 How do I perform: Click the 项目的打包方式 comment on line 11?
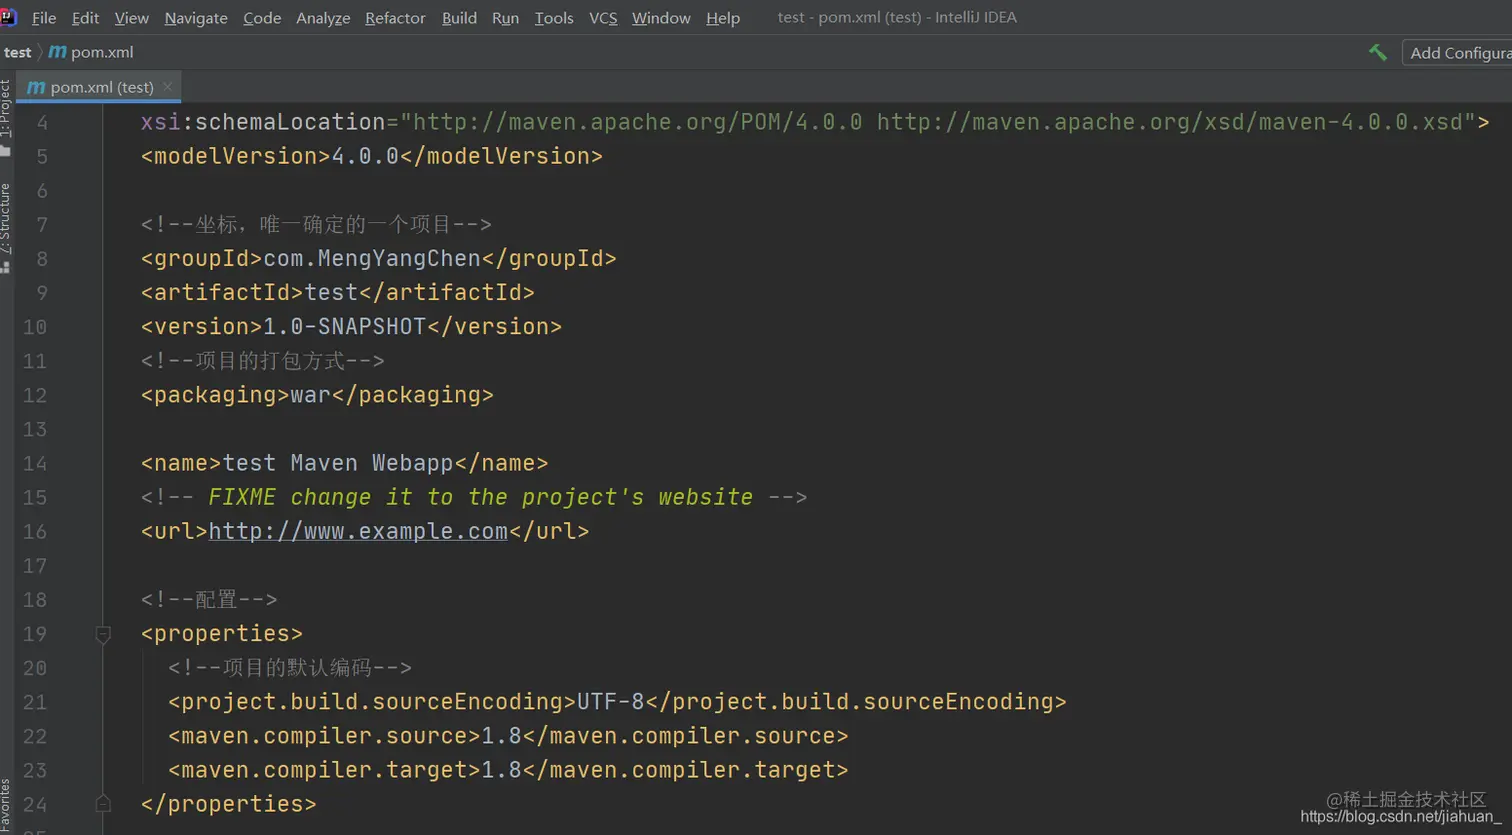coord(263,361)
